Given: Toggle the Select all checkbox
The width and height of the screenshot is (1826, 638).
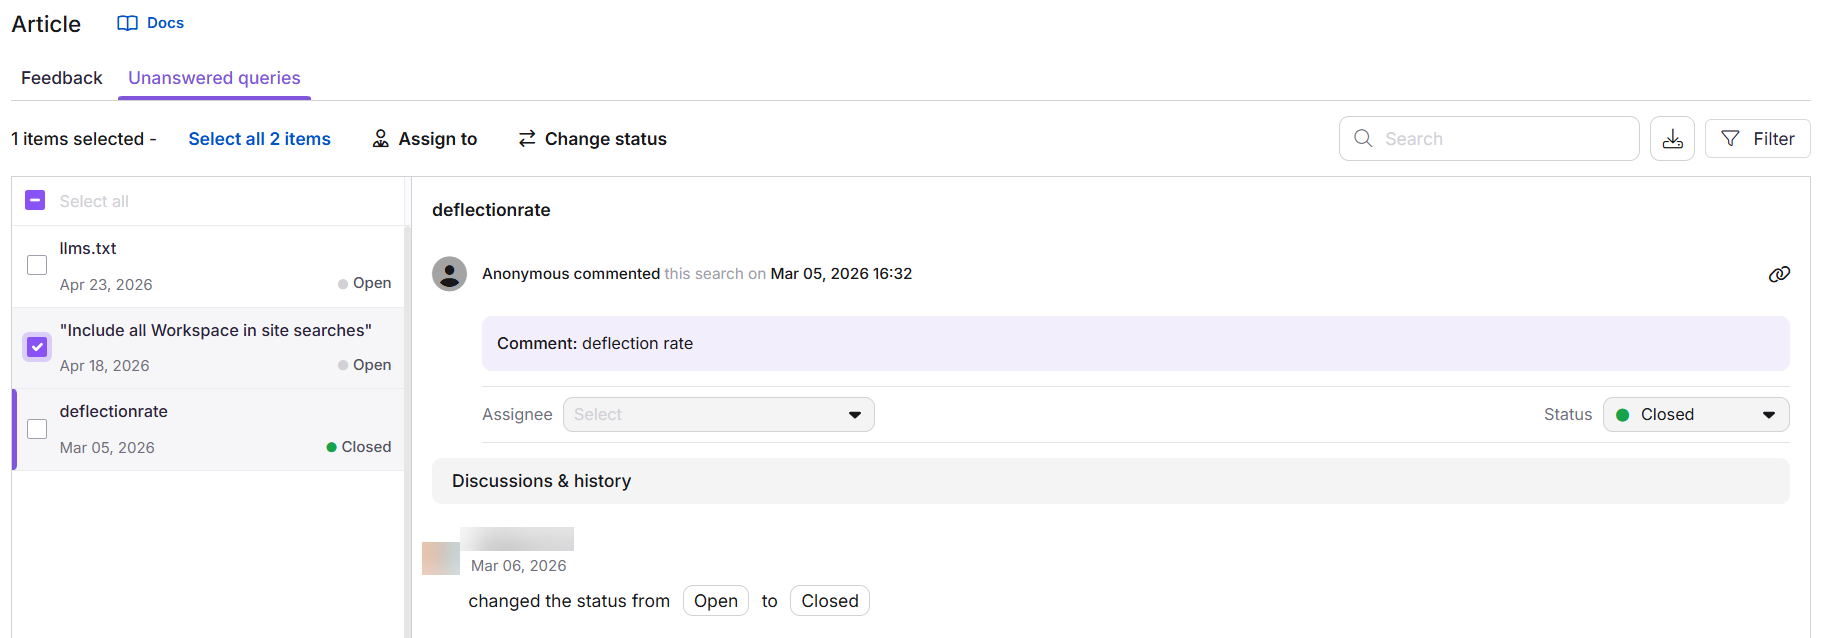Looking at the screenshot, I should (x=35, y=200).
